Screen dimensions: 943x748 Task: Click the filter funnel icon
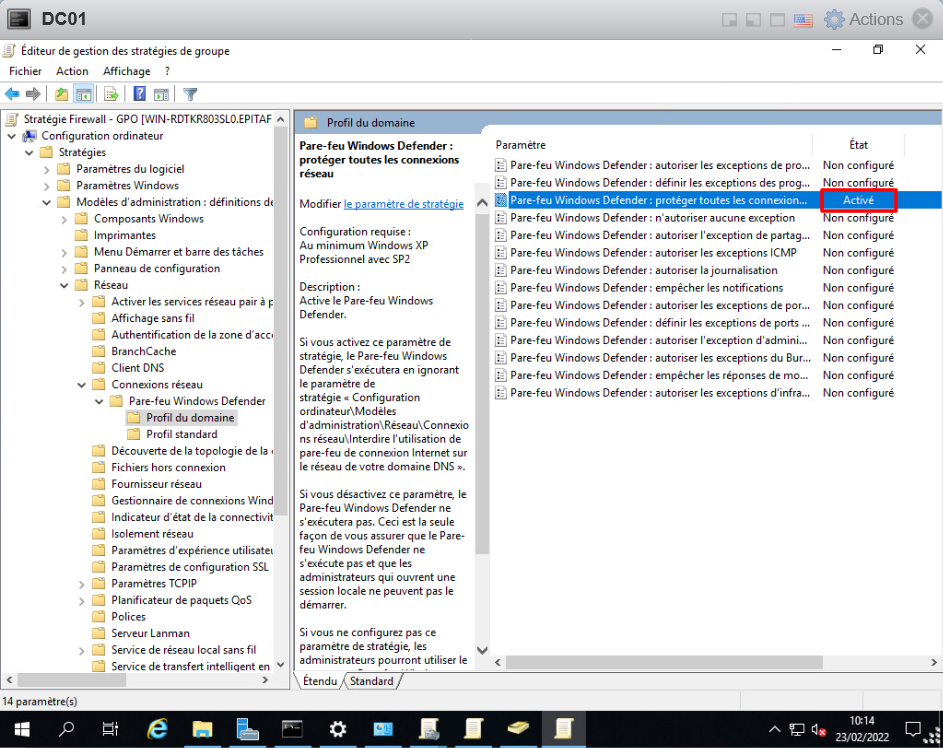coord(190,94)
